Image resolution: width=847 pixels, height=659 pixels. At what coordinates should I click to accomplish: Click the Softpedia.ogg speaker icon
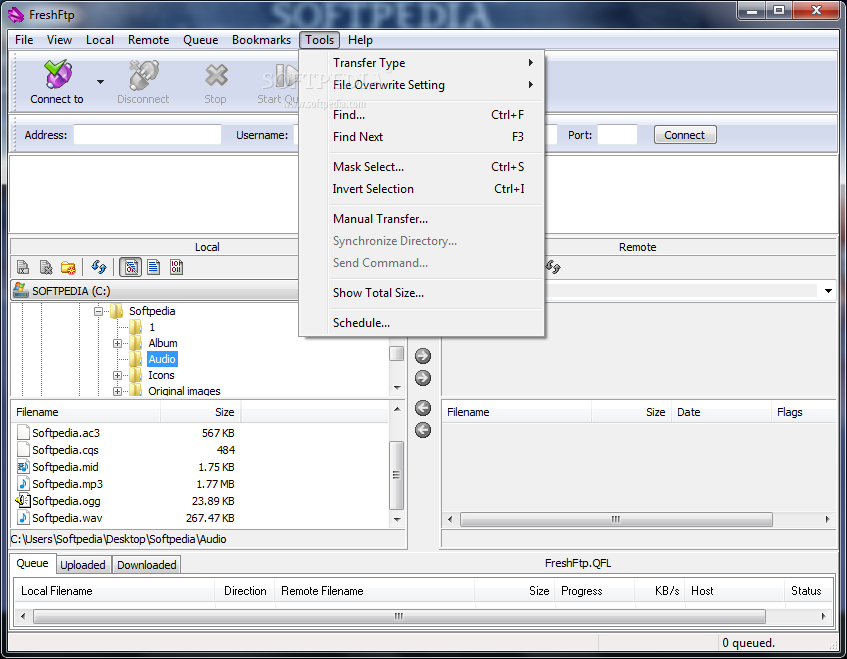tap(23, 501)
